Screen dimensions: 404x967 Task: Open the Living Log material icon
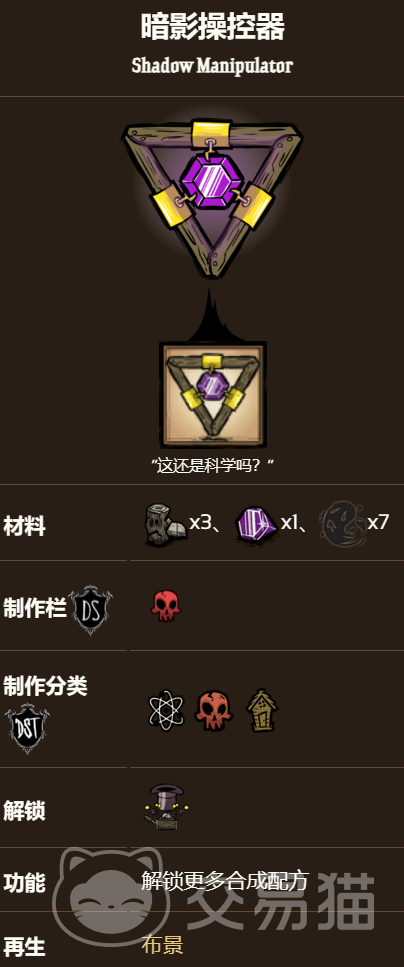164,525
